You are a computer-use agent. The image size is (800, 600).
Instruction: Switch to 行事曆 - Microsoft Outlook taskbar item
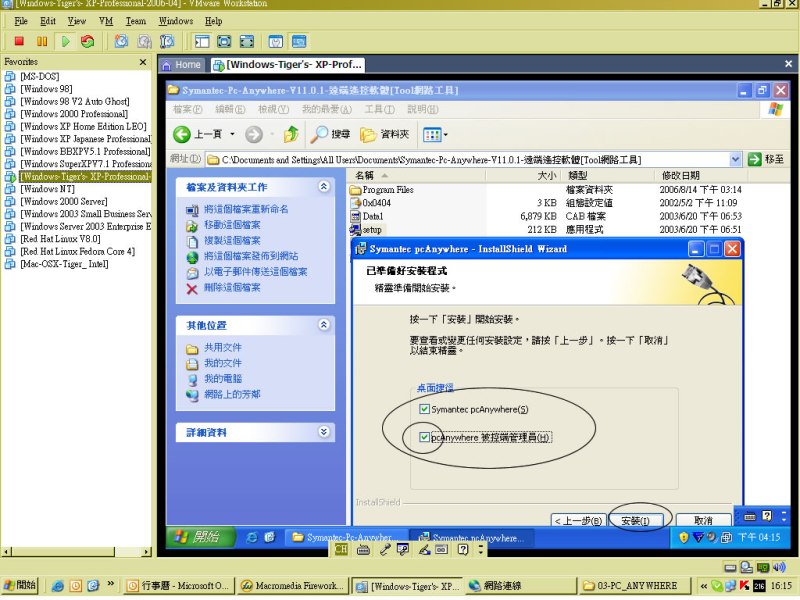(x=179, y=586)
